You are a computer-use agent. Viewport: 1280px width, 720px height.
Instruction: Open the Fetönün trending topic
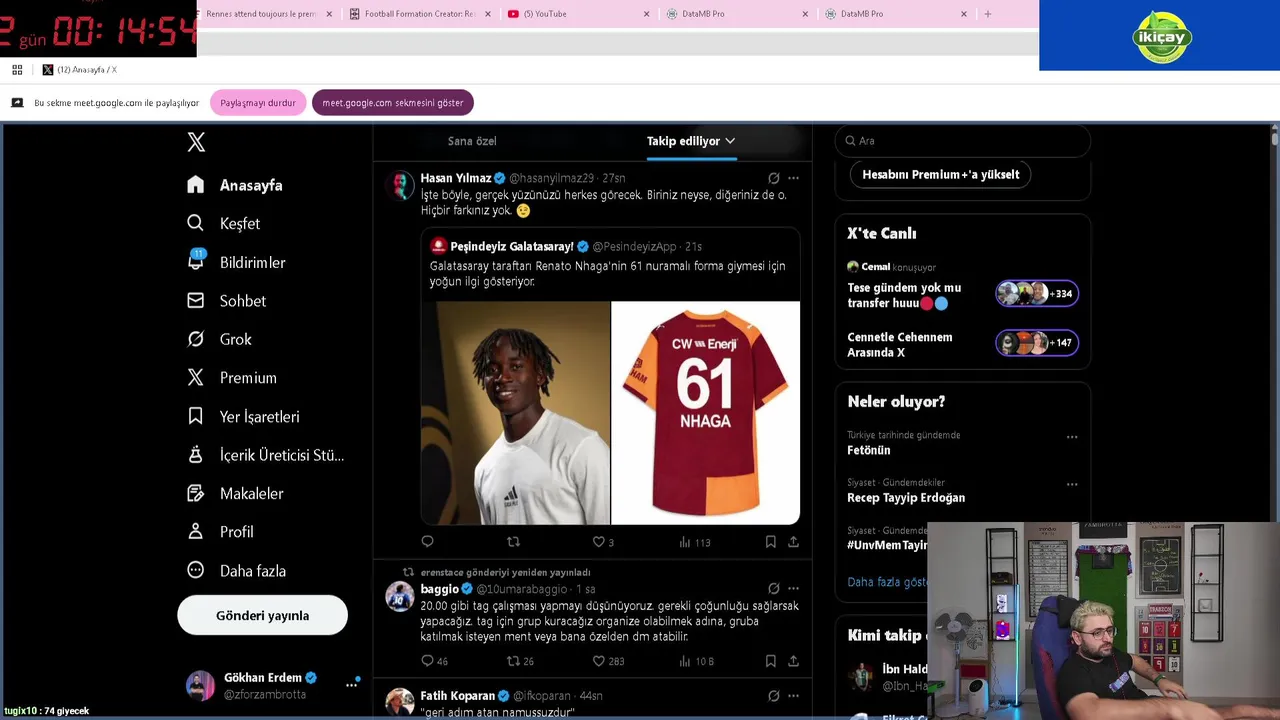point(869,450)
